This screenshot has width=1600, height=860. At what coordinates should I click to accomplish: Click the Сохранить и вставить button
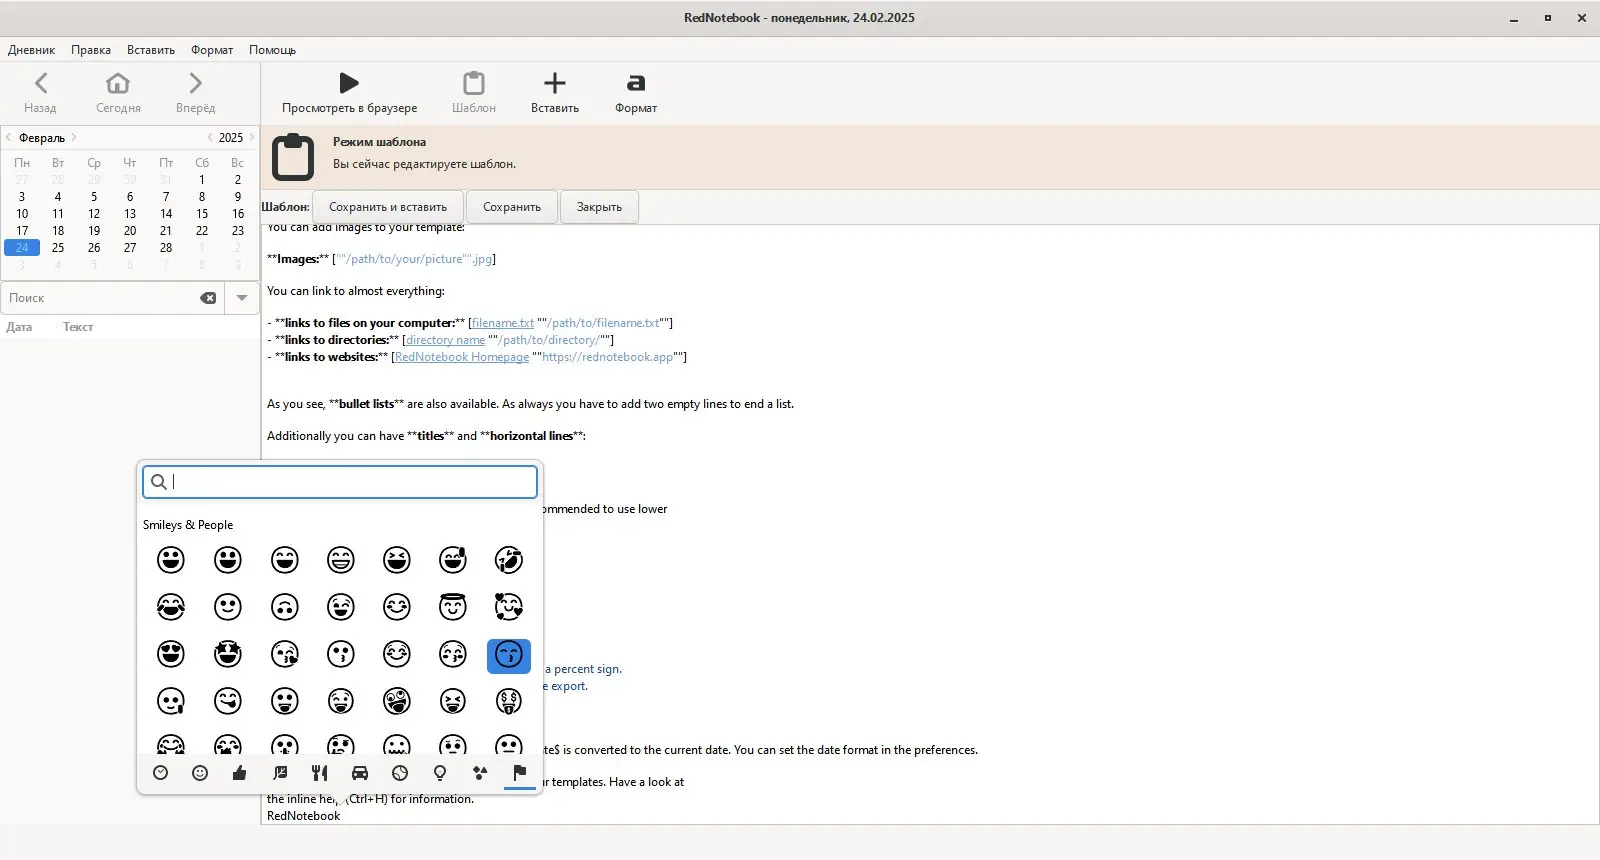388,207
